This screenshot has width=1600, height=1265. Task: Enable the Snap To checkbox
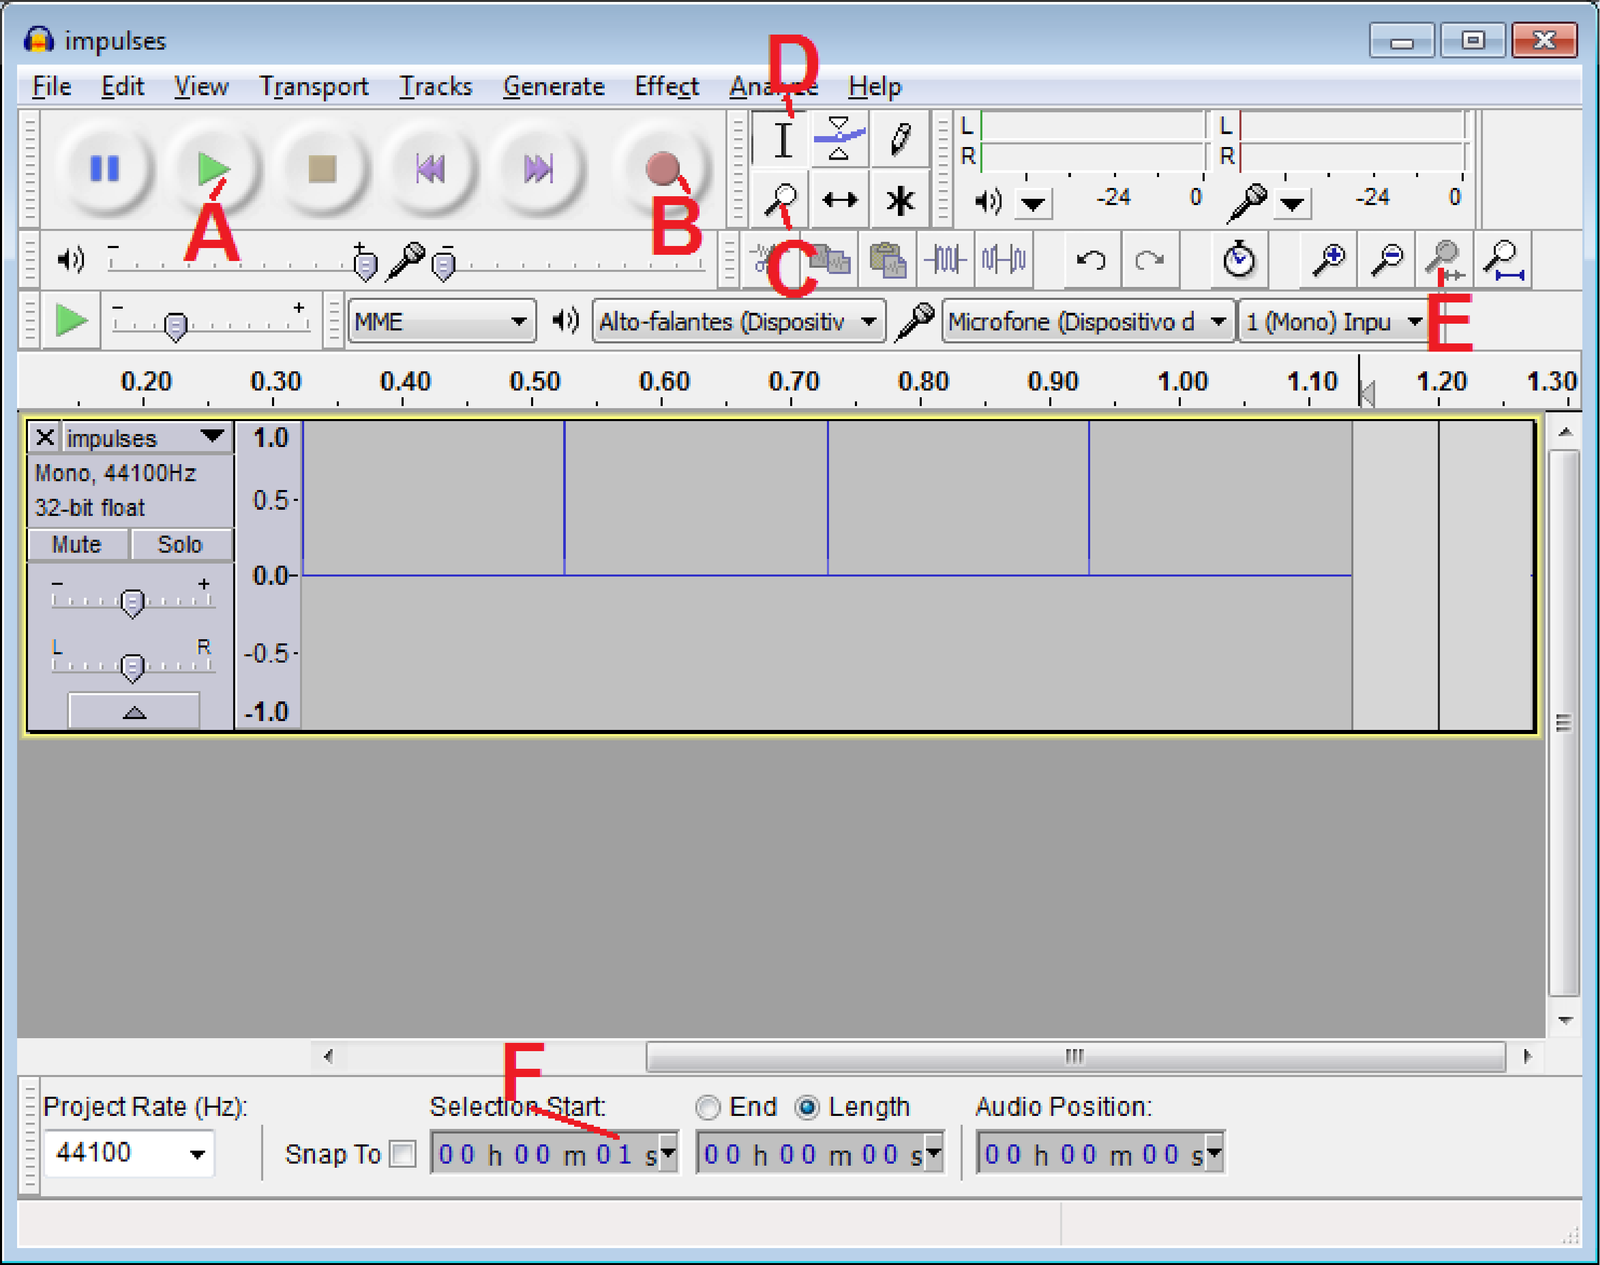(403, 1154)
